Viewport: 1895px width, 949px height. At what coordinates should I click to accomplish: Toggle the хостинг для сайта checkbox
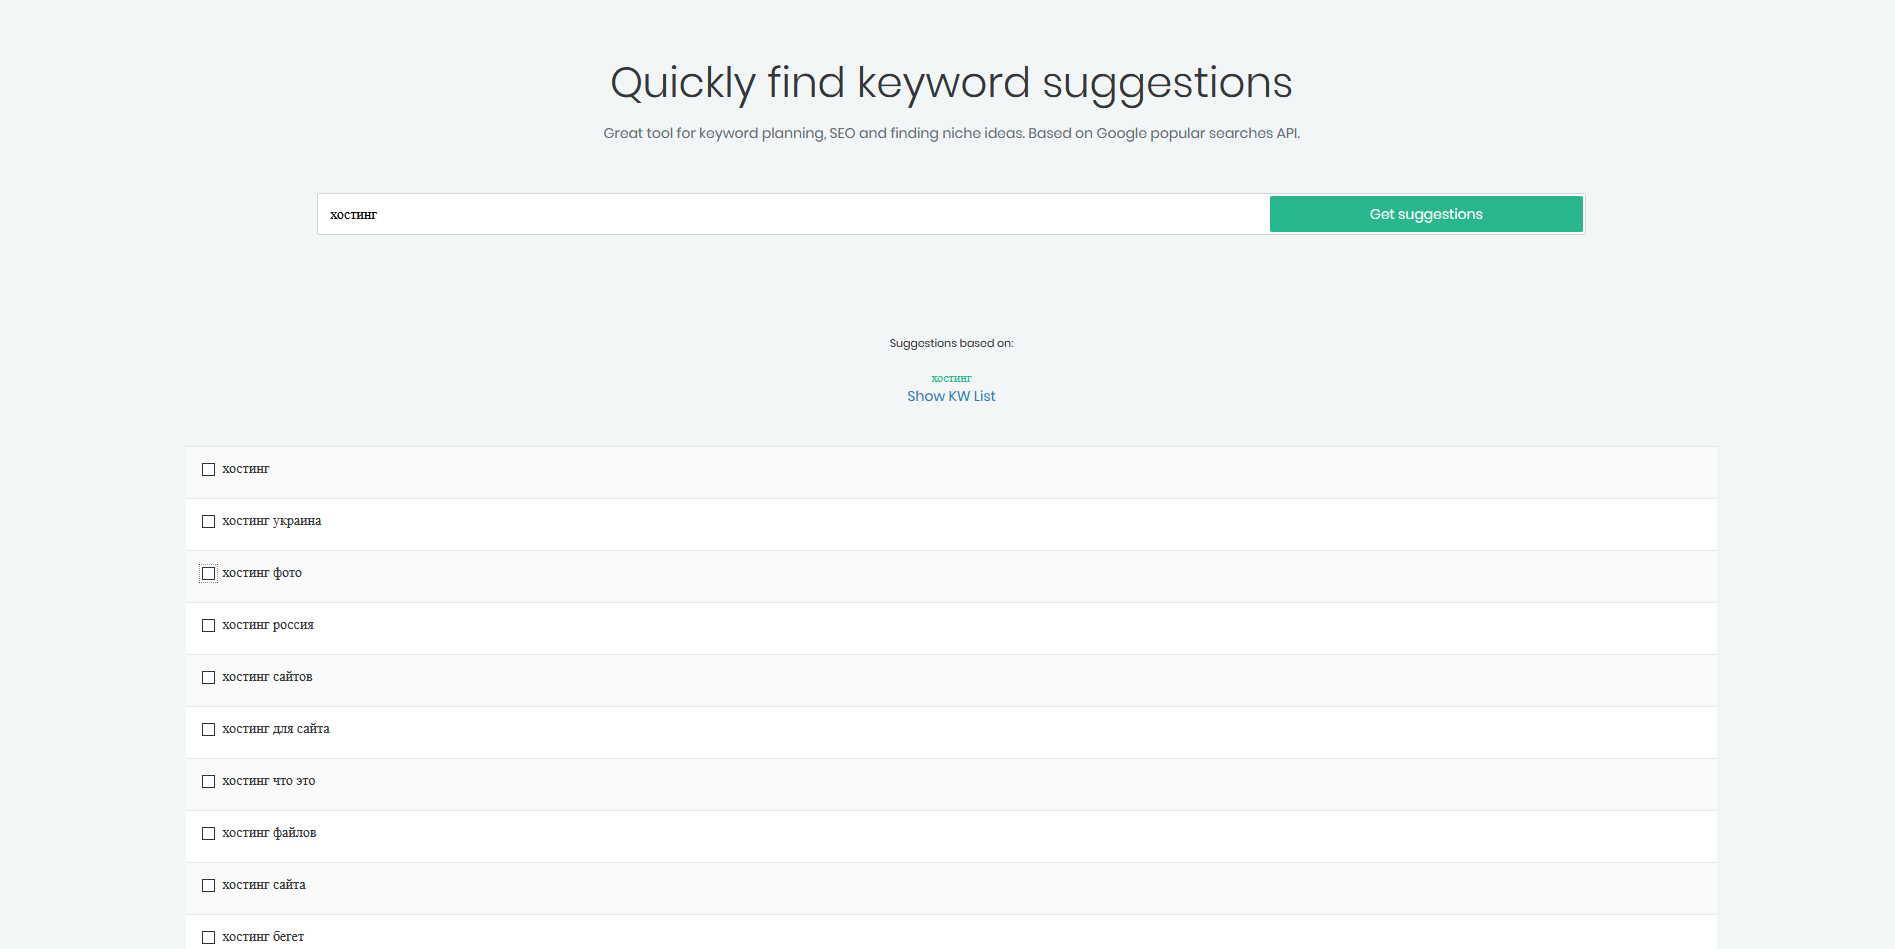[208, 729]
